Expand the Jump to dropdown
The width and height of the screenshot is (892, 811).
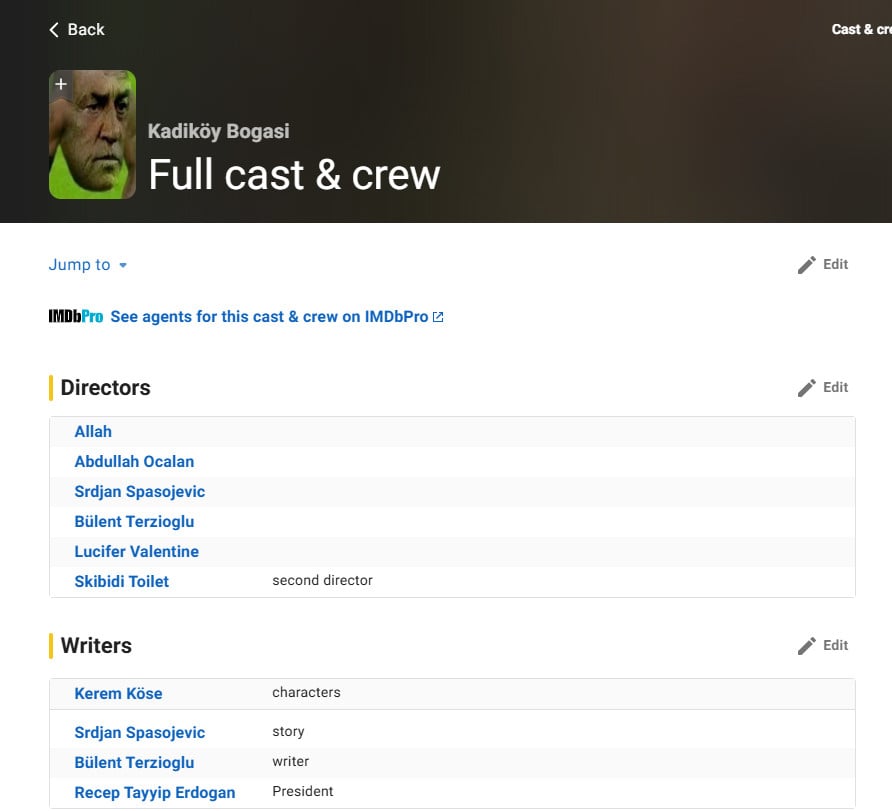(88, 264)
